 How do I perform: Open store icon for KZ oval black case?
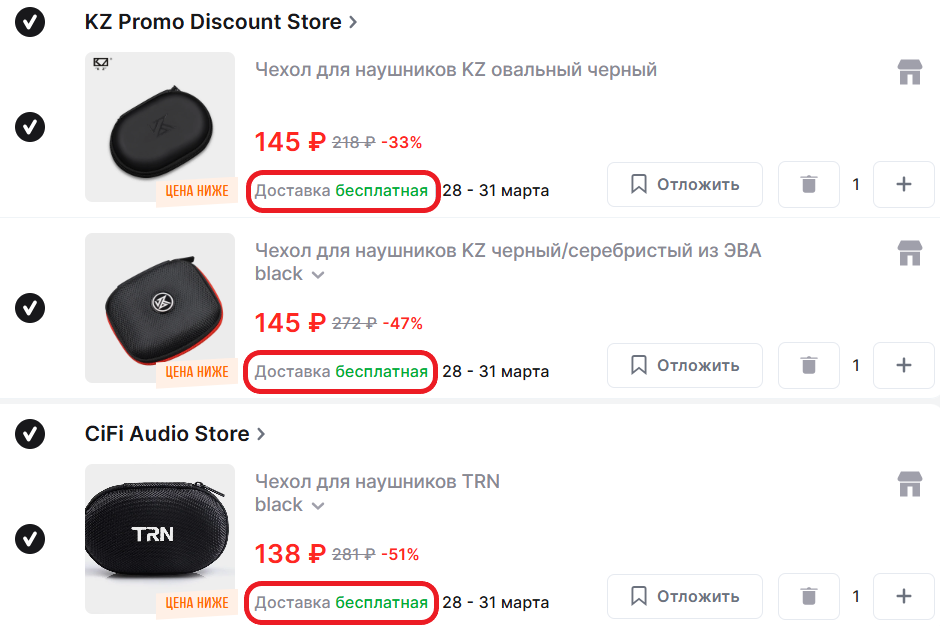[909, 73]
